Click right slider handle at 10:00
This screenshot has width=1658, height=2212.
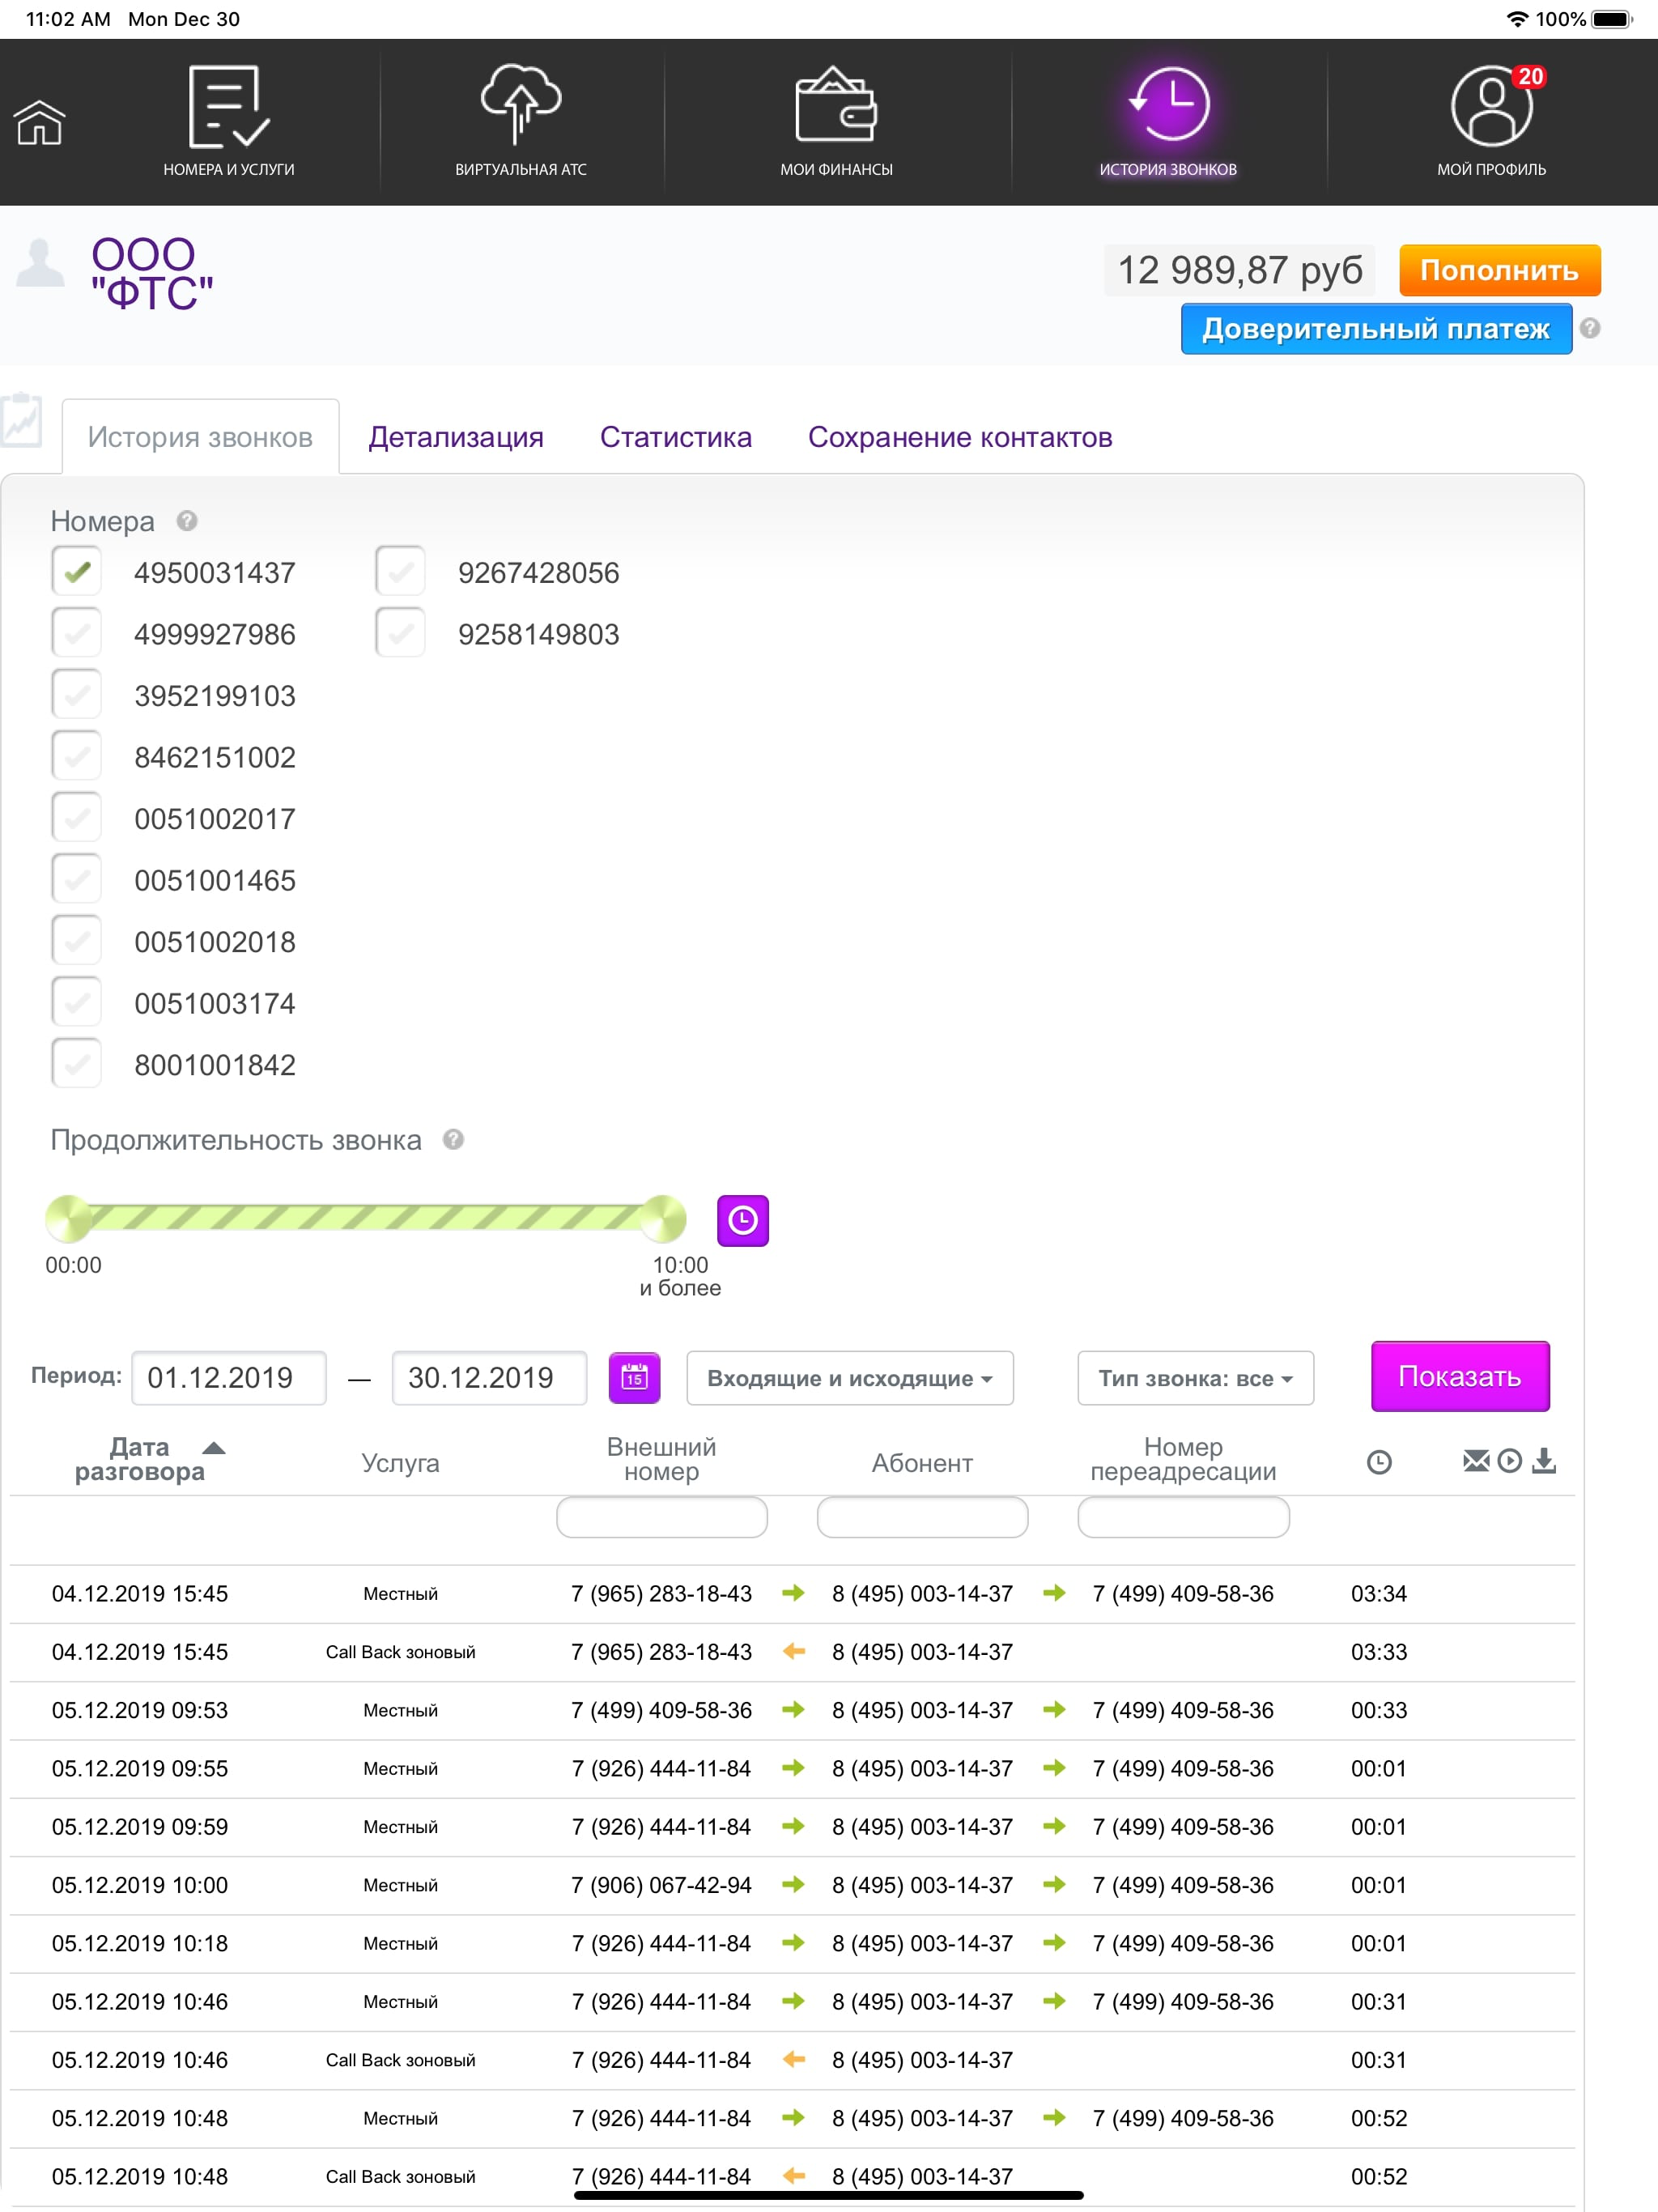pyautogui.click(x=663, y=1219)
